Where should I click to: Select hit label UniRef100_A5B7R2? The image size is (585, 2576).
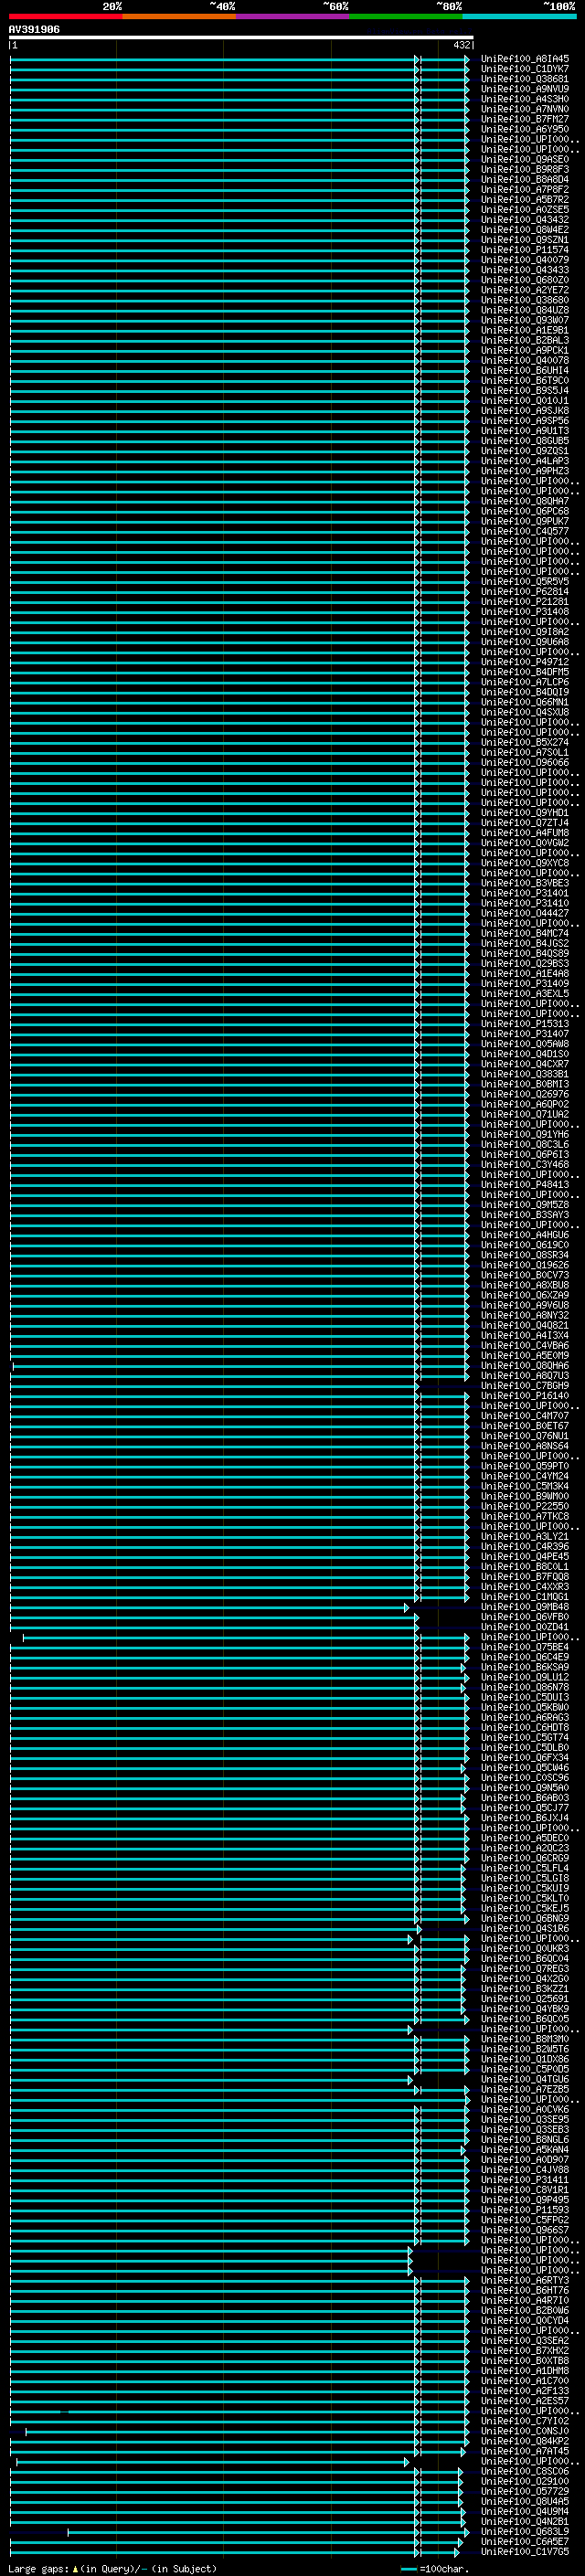pos(525,199)
